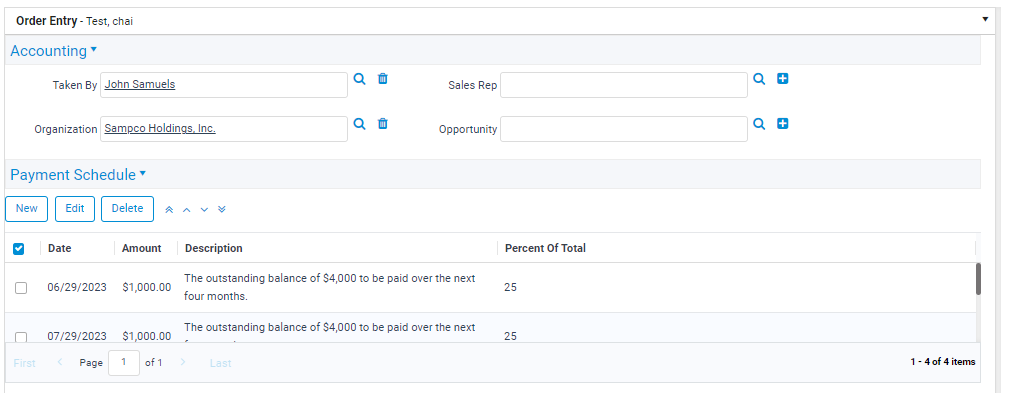
Task: Add a new Opportunity with plus icon
Action: pos(782,124)
